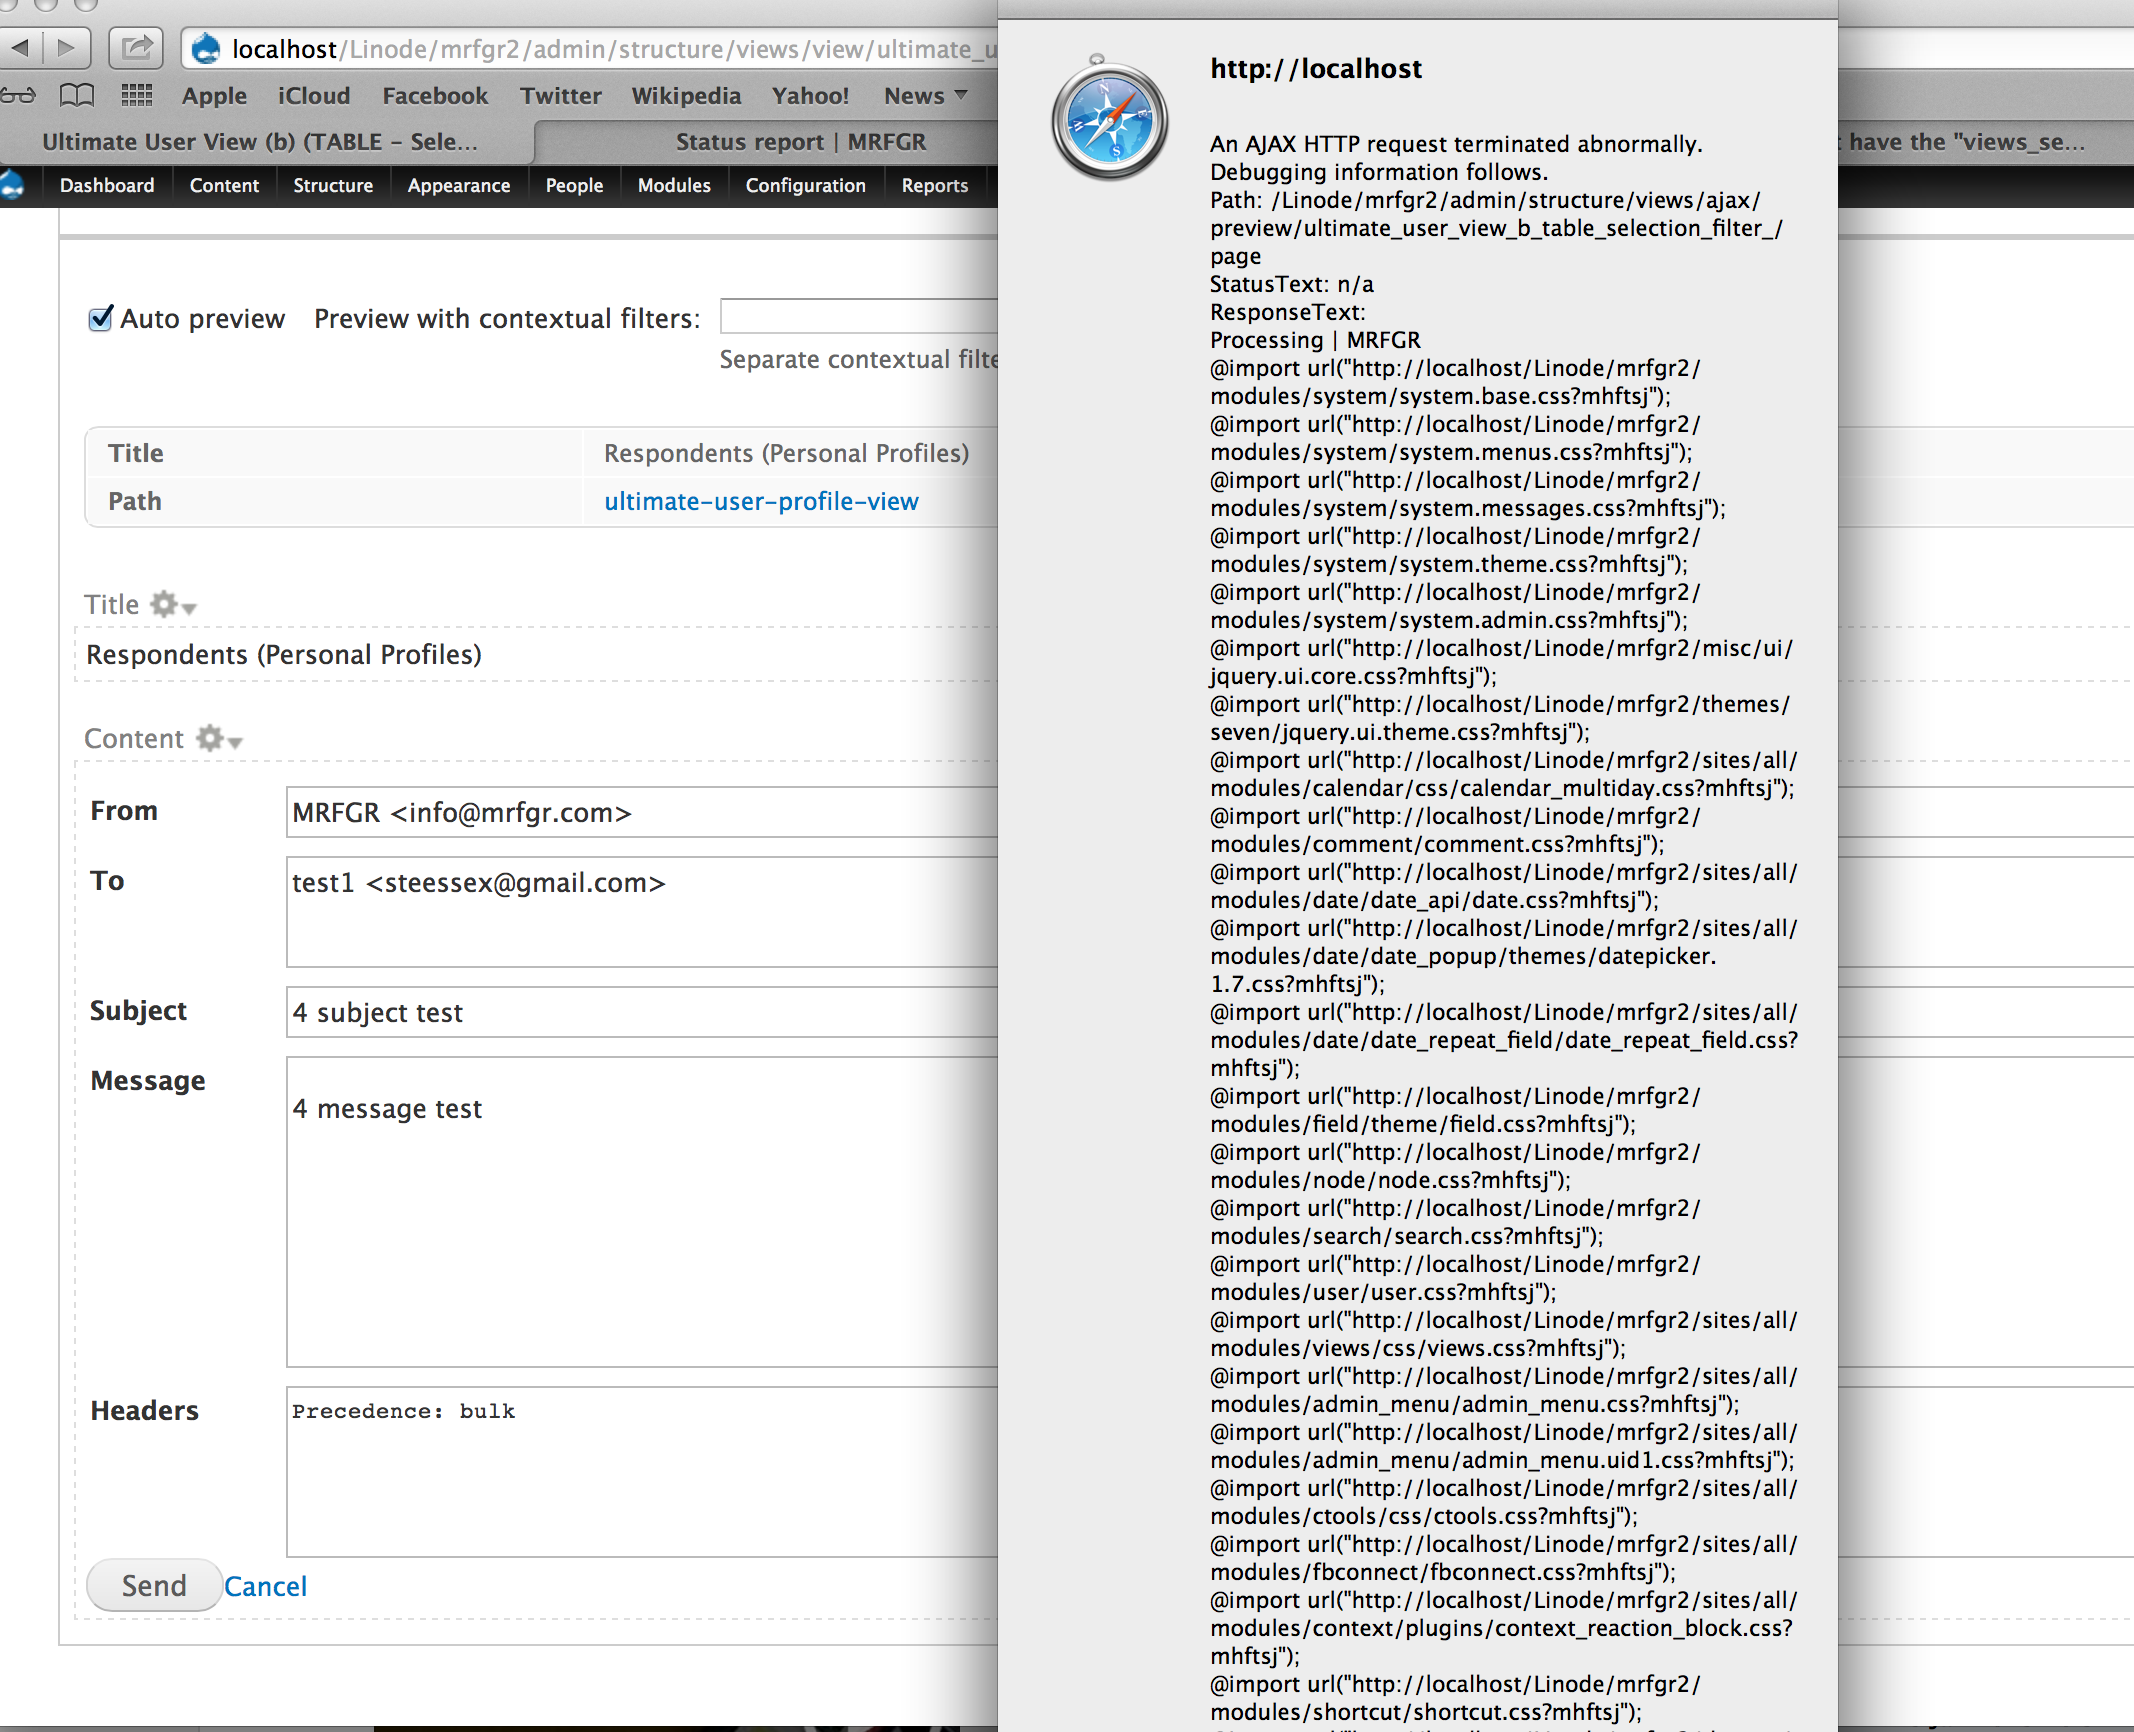The image size is (2134, 1732).
Task: Expand the dropdown arrow next to Title gear
Action: click(x=188, y=608)
